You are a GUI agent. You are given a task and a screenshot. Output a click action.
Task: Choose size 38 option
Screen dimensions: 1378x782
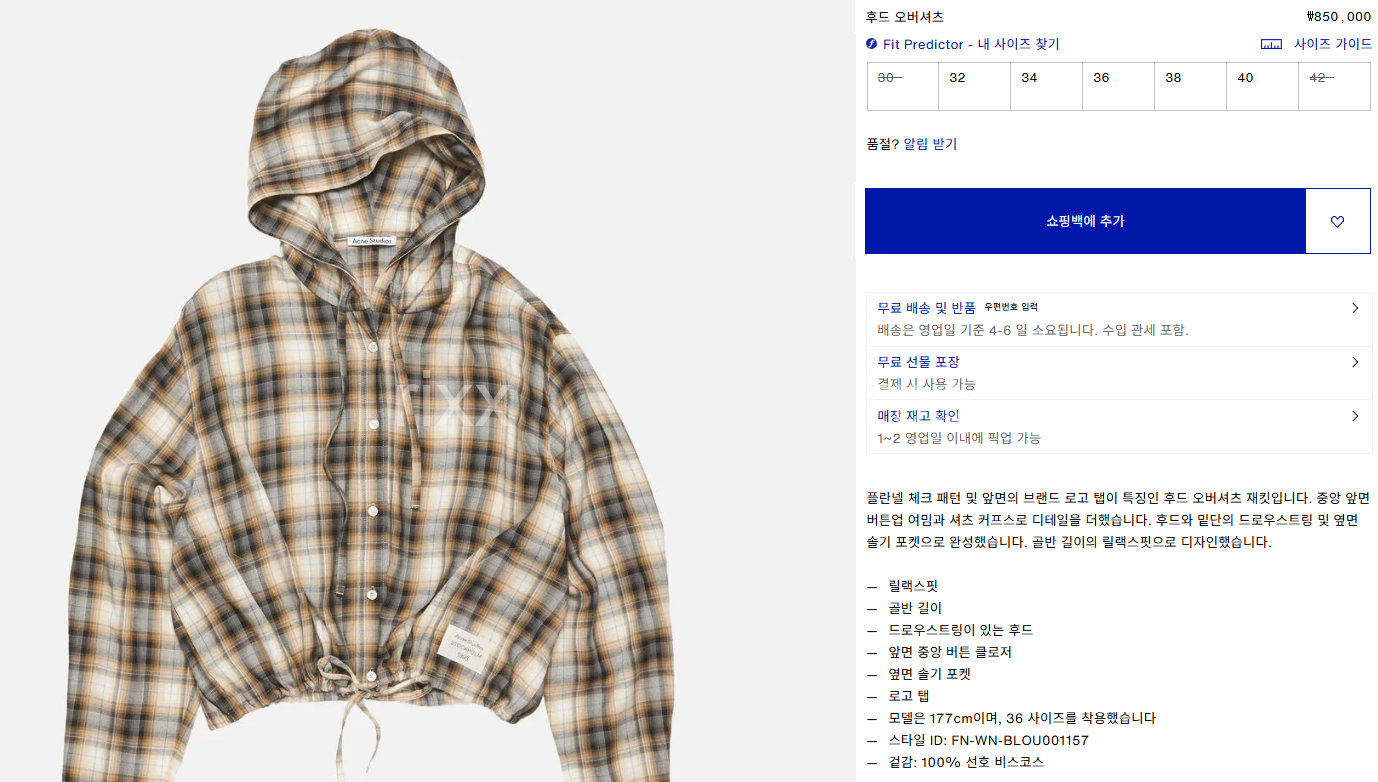1191,86
